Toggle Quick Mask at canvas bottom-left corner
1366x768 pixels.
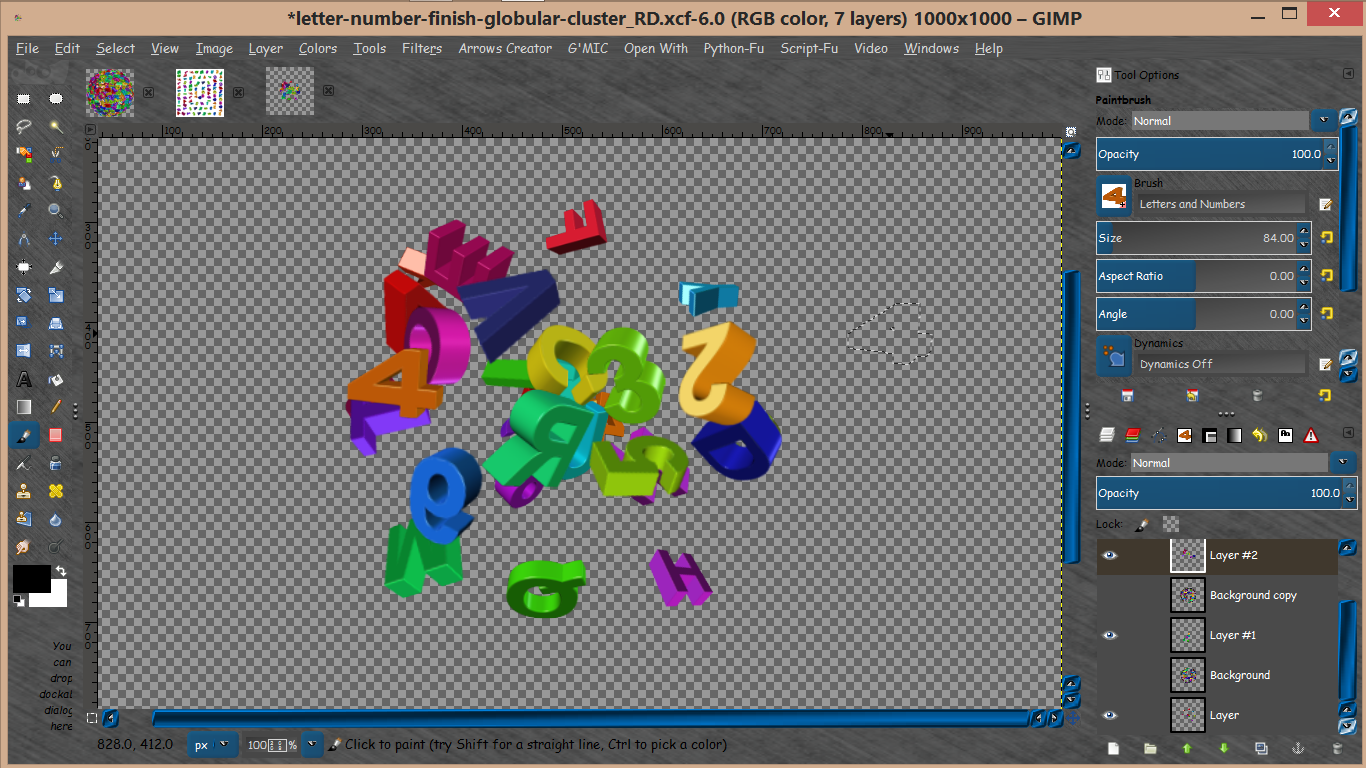point(91,718)
